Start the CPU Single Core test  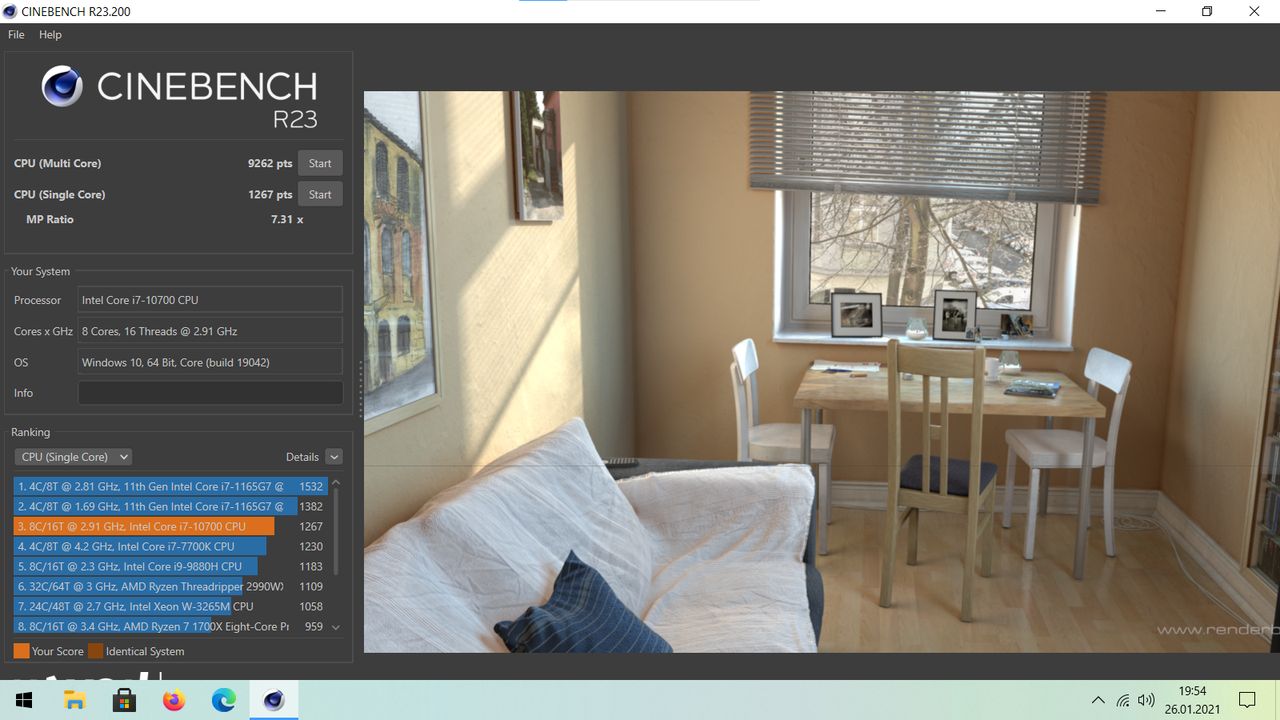click(x=320, y=194)
